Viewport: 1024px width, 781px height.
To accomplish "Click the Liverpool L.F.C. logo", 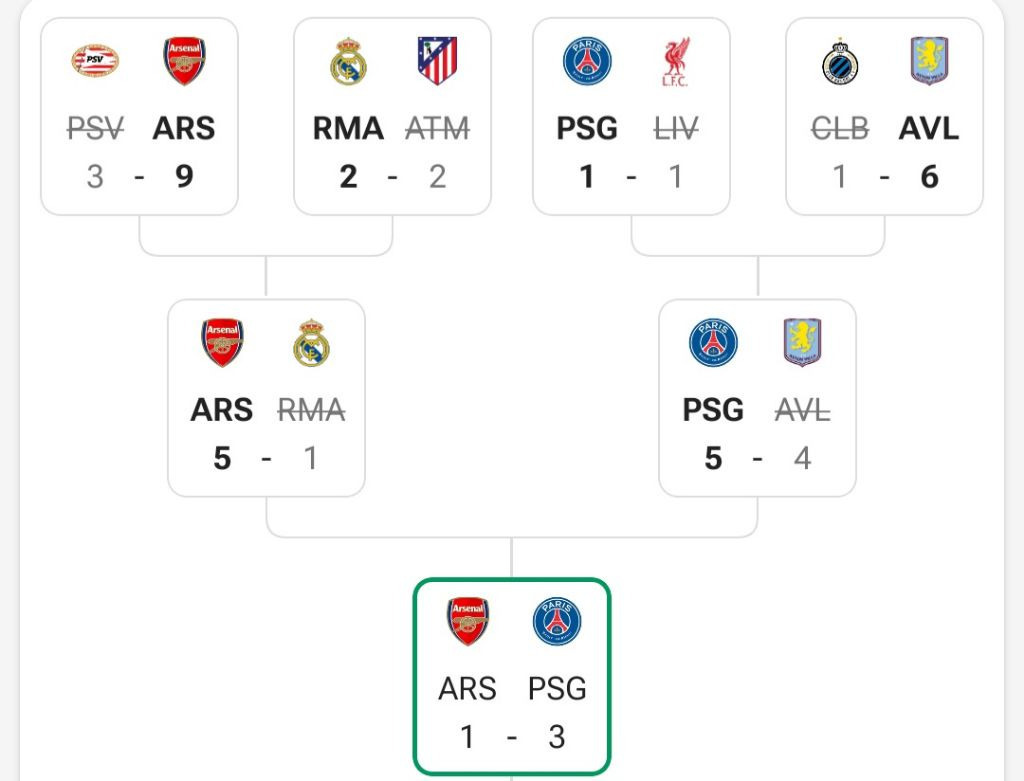I will pos(674,62).
